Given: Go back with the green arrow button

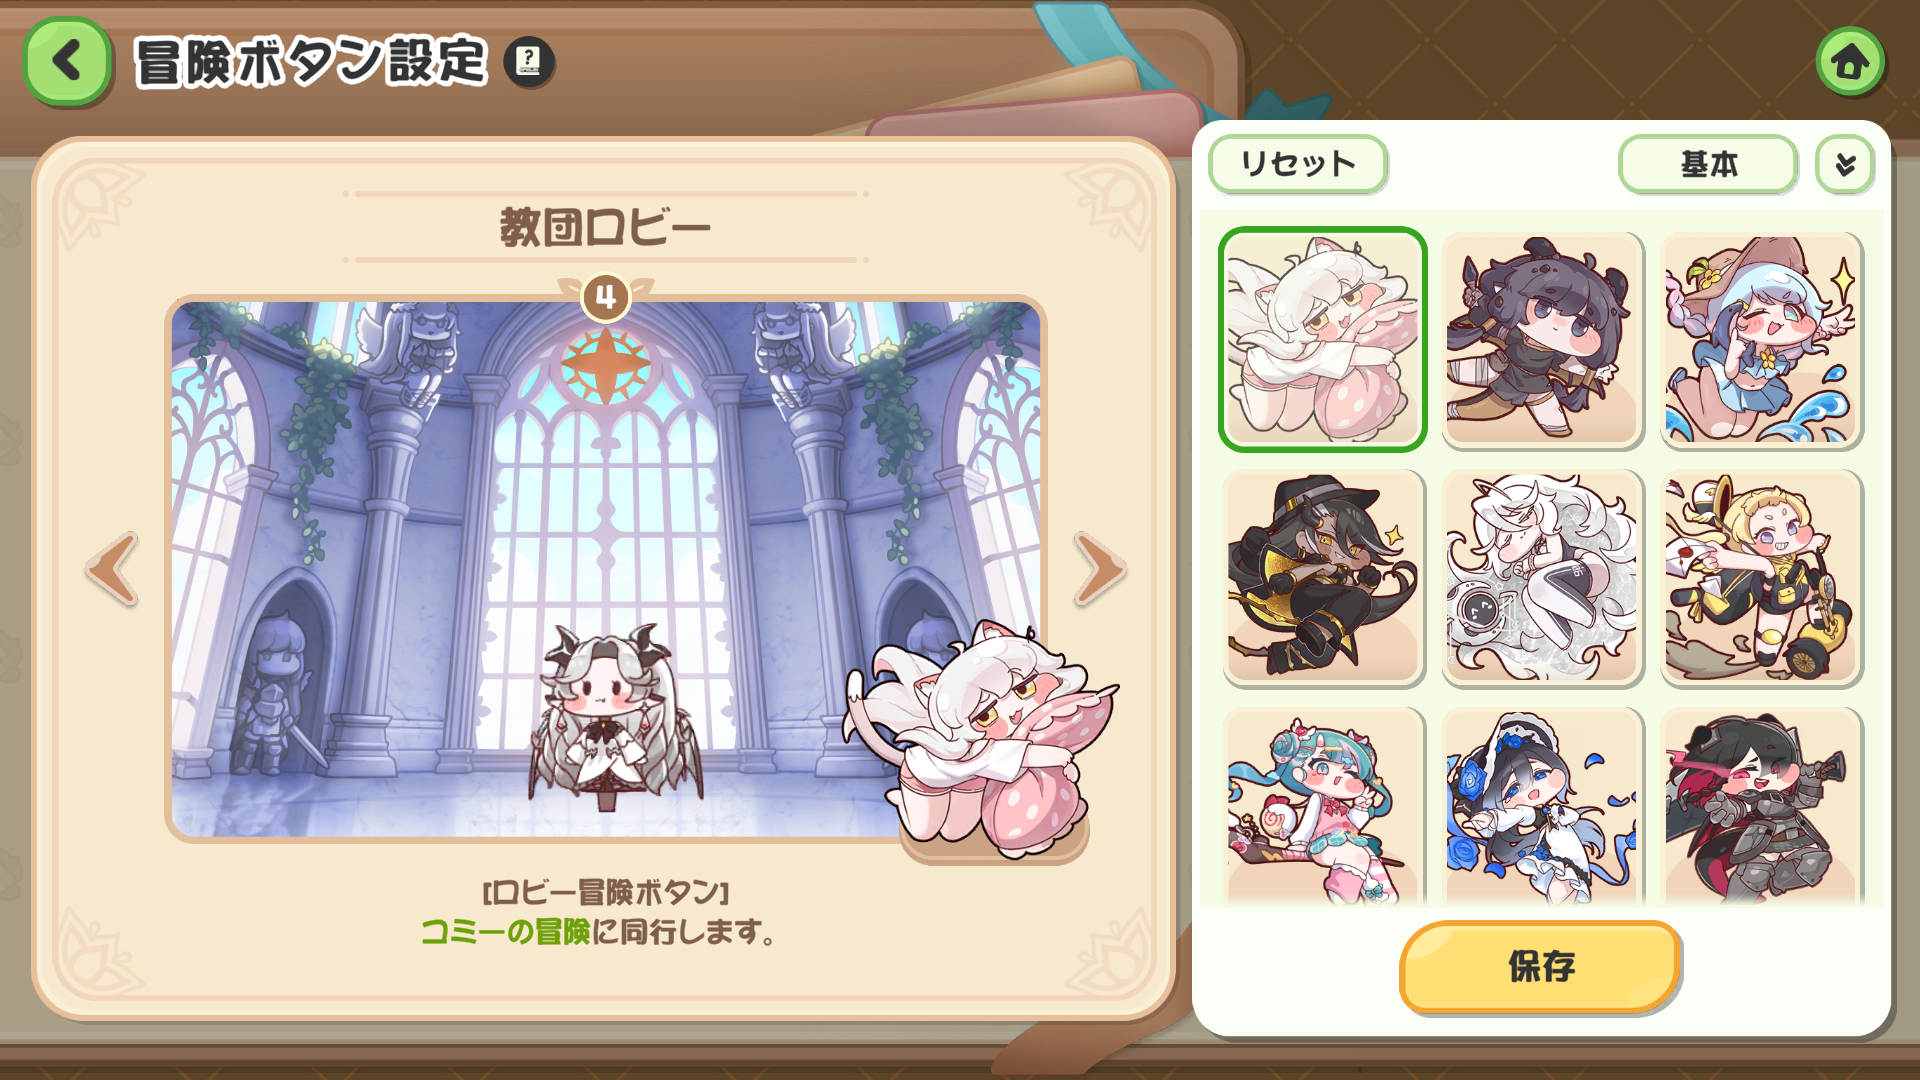Looking at the screenshot, I should click(67, 61).
